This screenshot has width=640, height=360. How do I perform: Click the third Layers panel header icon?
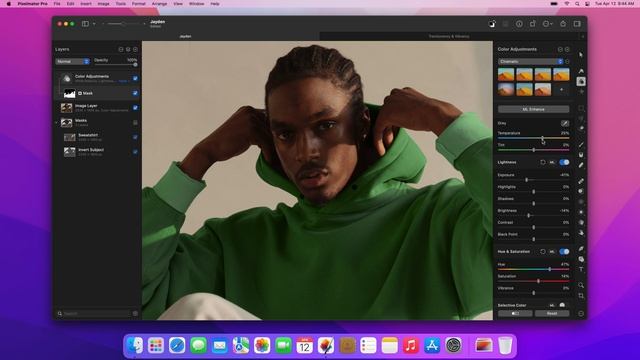pos(136,49)
